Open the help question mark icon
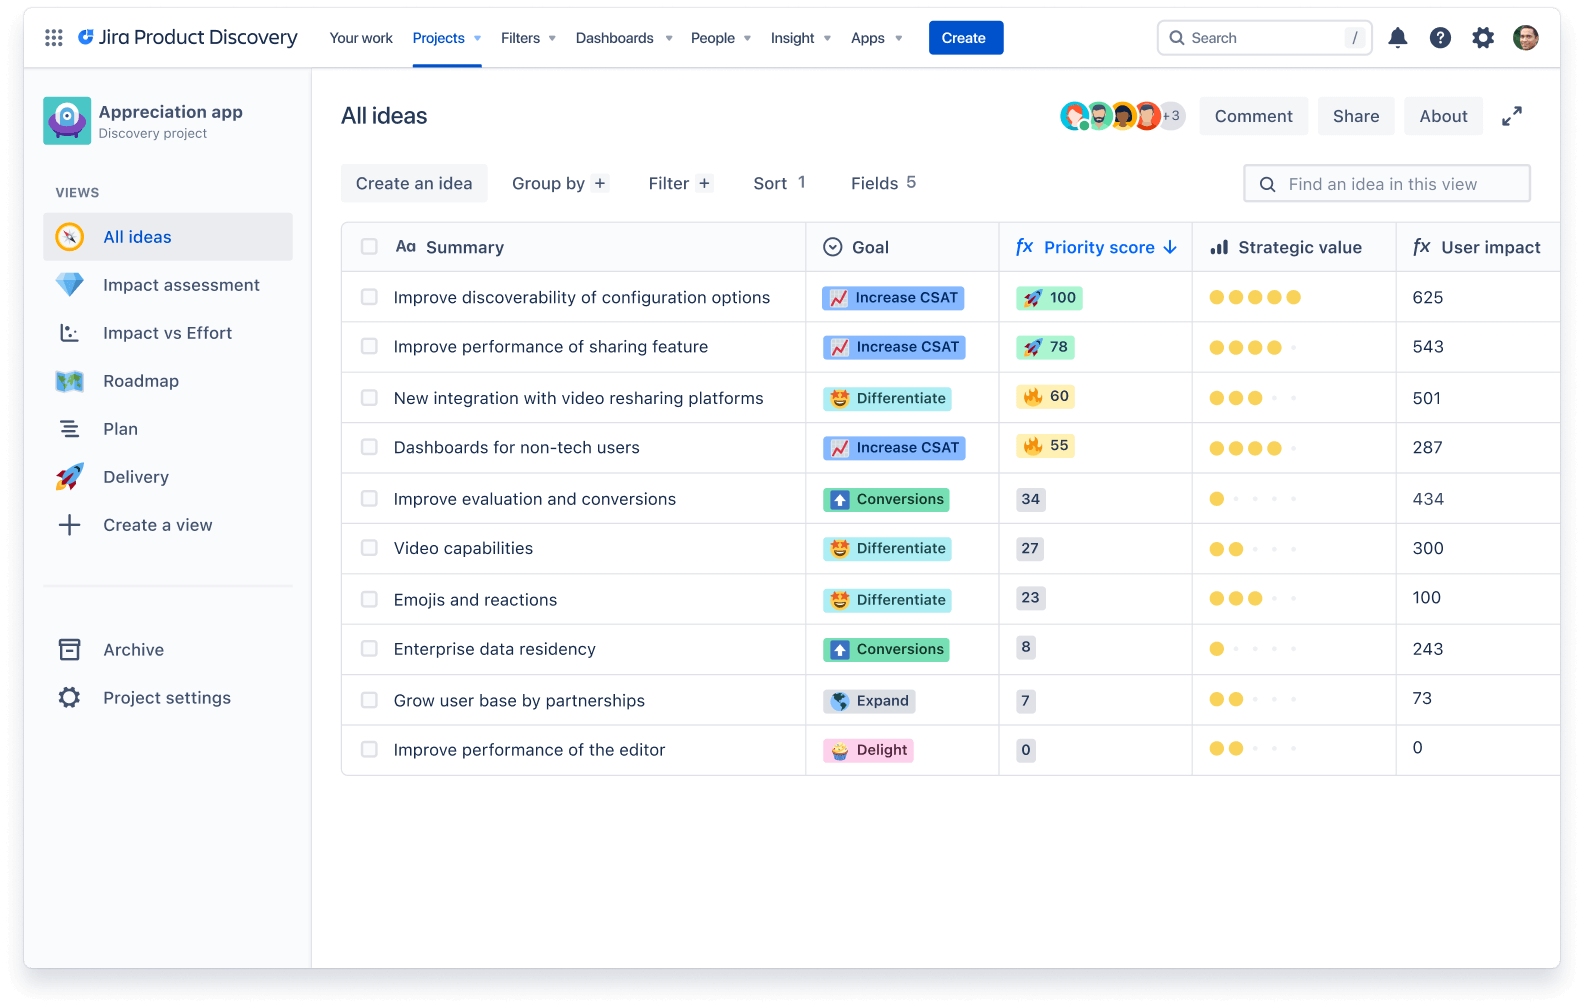The image size is (1584, 1008). click(1440, 38)
